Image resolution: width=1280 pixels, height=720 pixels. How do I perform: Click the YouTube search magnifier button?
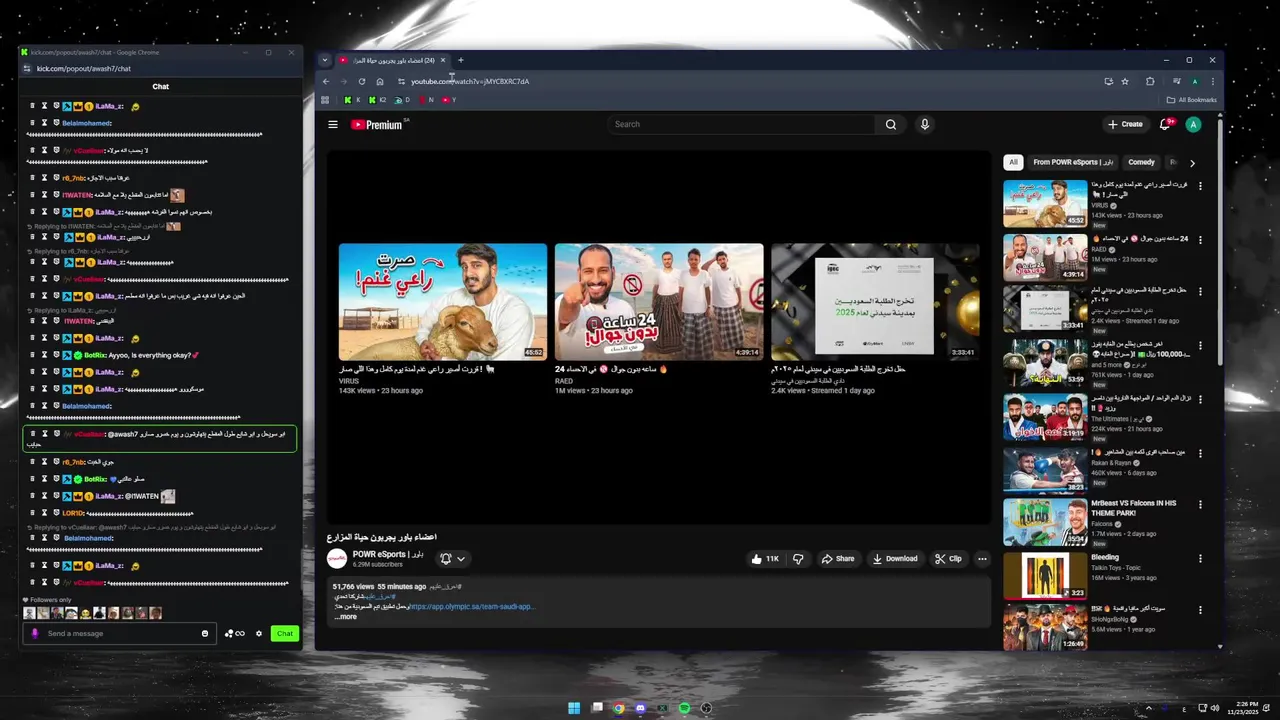point(890,125)
